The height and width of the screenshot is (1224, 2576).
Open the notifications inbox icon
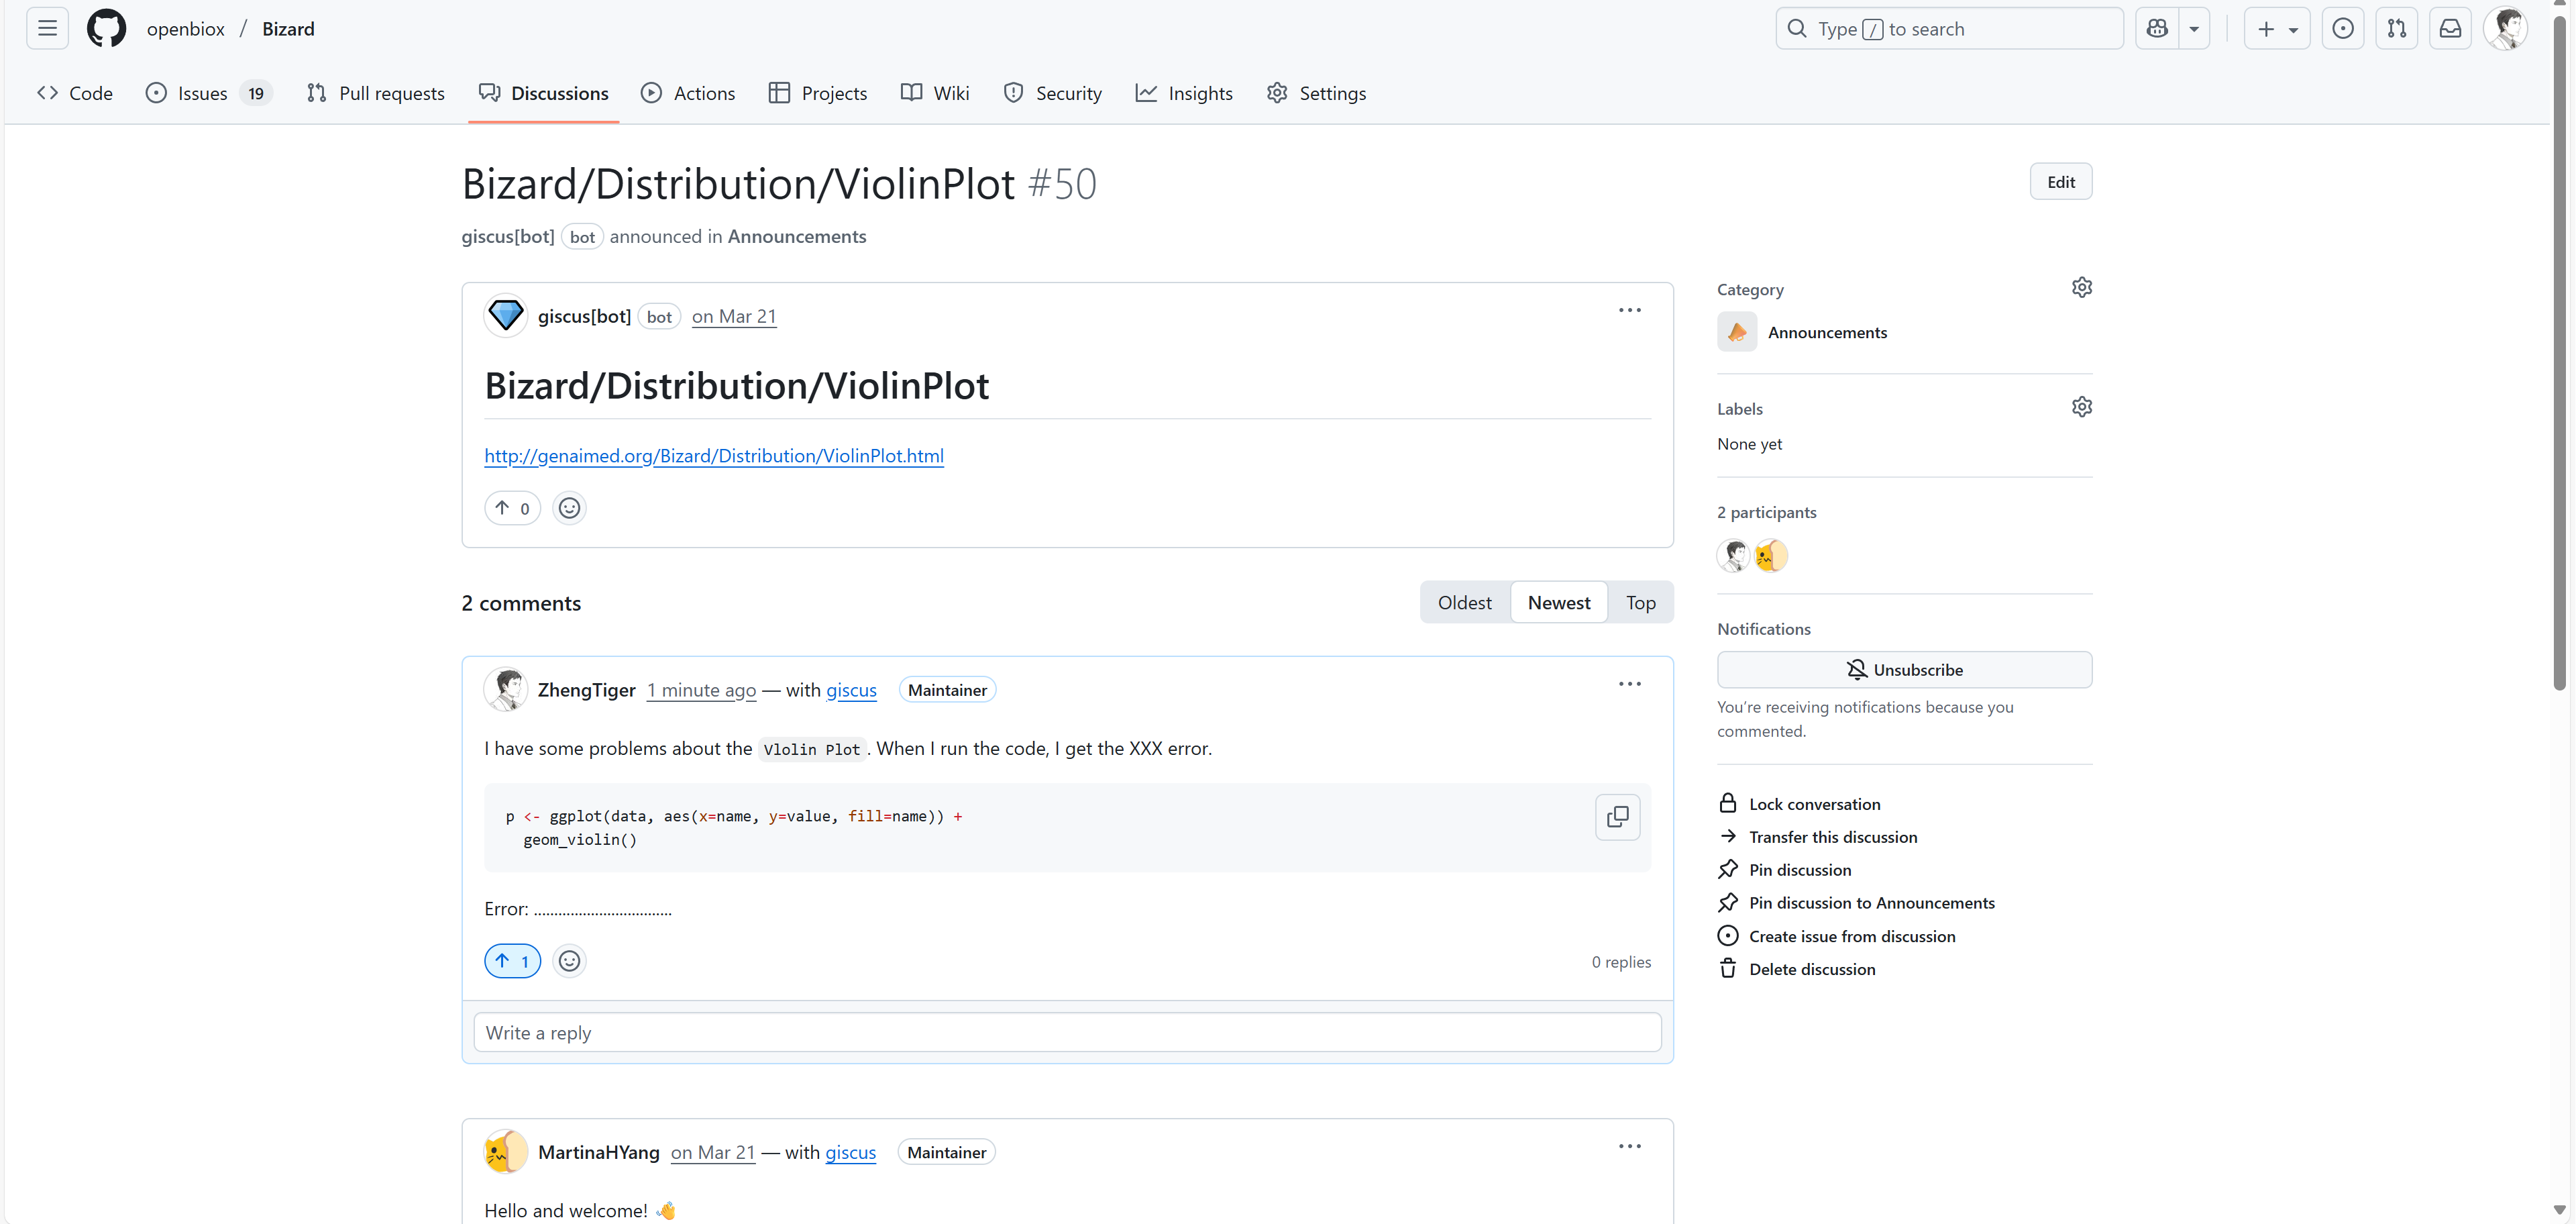coord(2450,29)
